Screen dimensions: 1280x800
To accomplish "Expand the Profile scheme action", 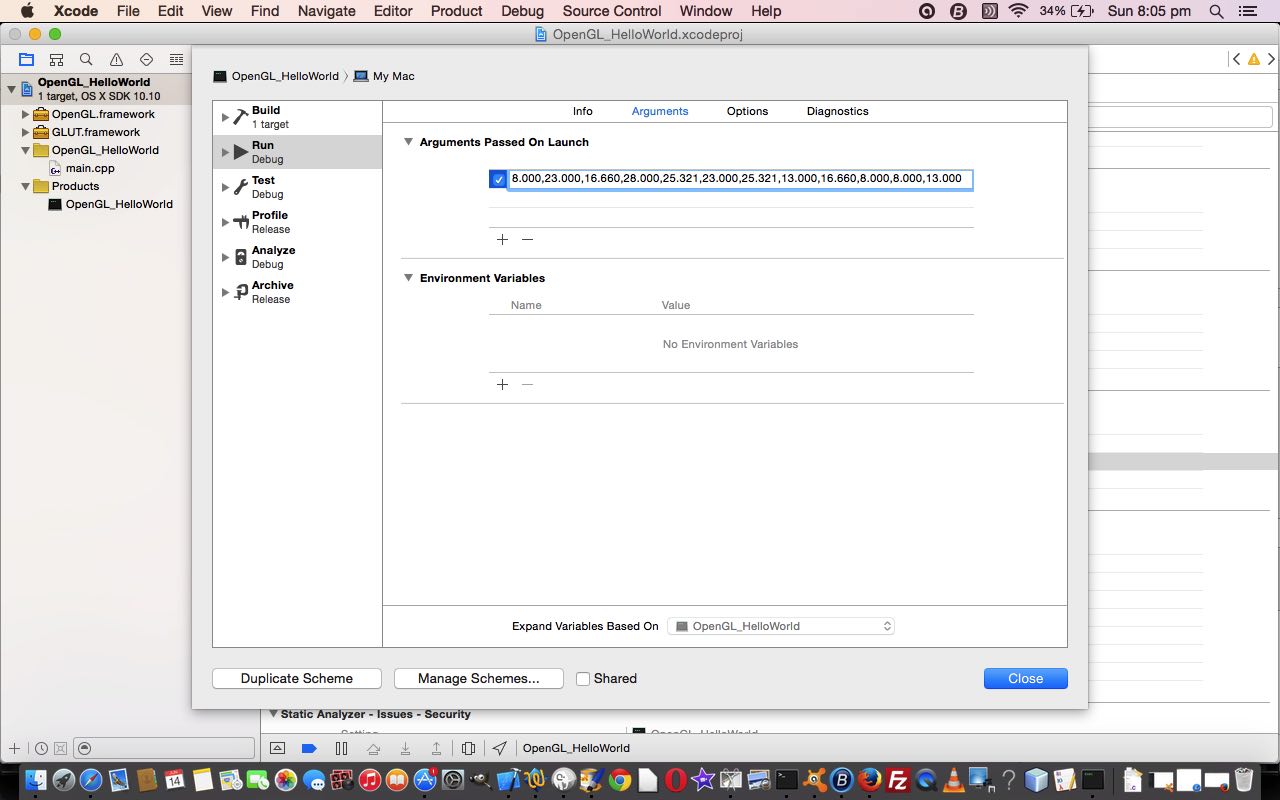I will (x=225, y=222).
